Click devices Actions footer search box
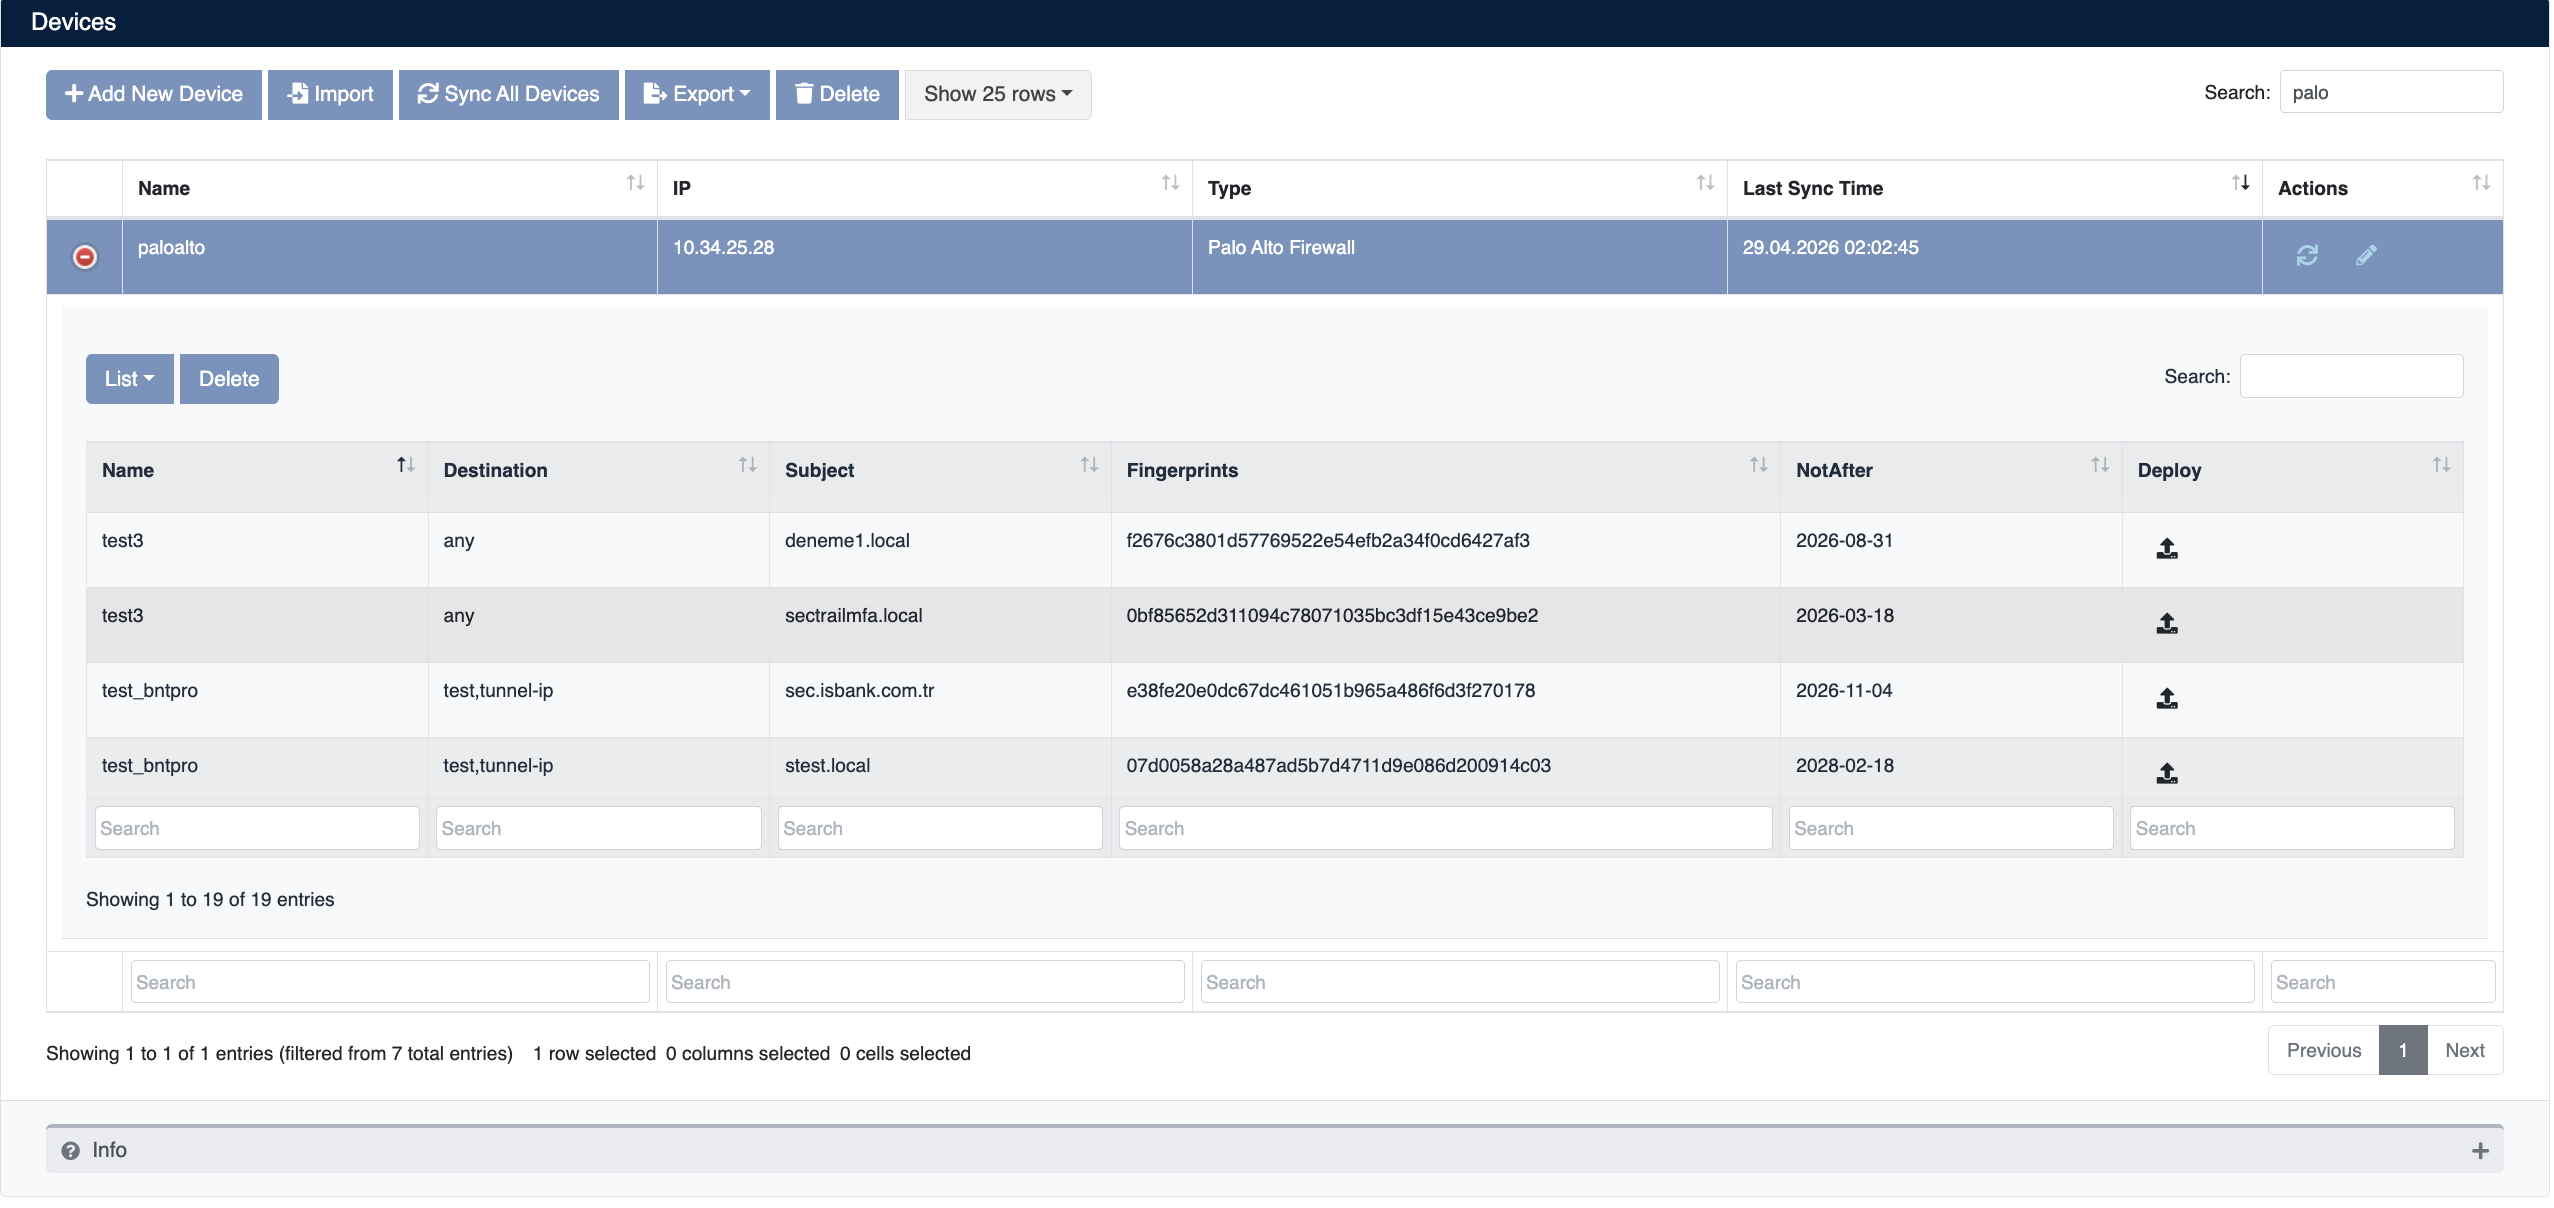 (x=2383, y=982)
